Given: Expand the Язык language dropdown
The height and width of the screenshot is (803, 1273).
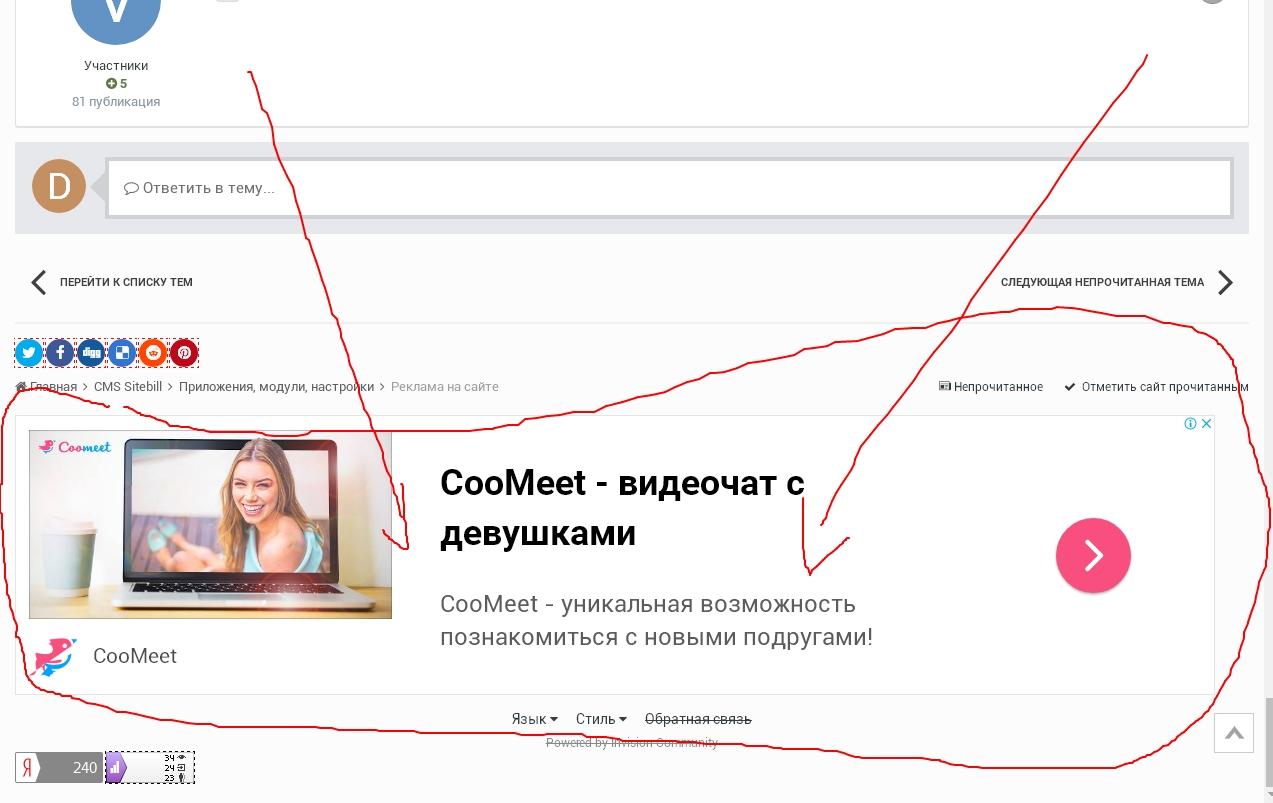Looking at the screenshot, I should pos(534,719).
